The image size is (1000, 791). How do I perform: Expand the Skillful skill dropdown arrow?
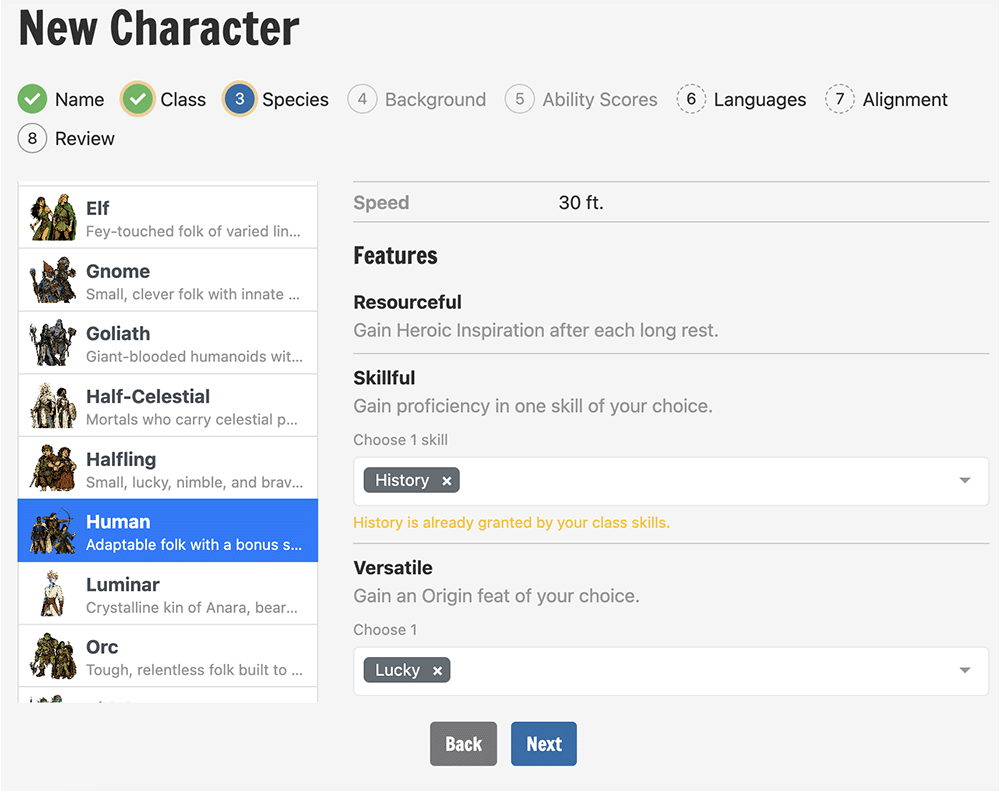click(965, 480)
